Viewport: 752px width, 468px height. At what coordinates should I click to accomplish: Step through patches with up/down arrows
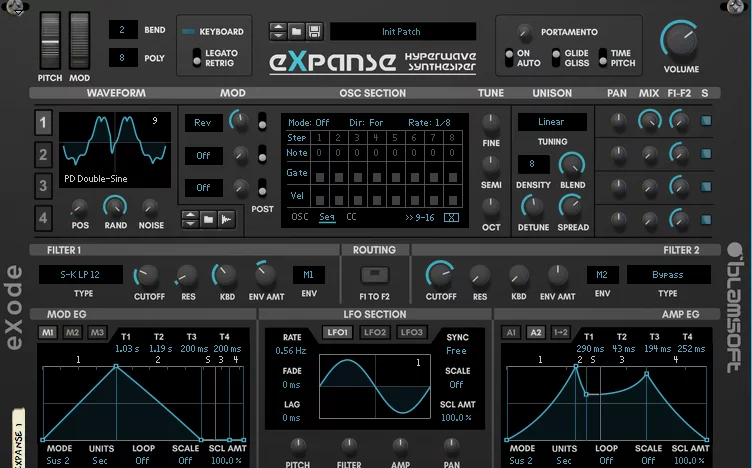(278, 32)
